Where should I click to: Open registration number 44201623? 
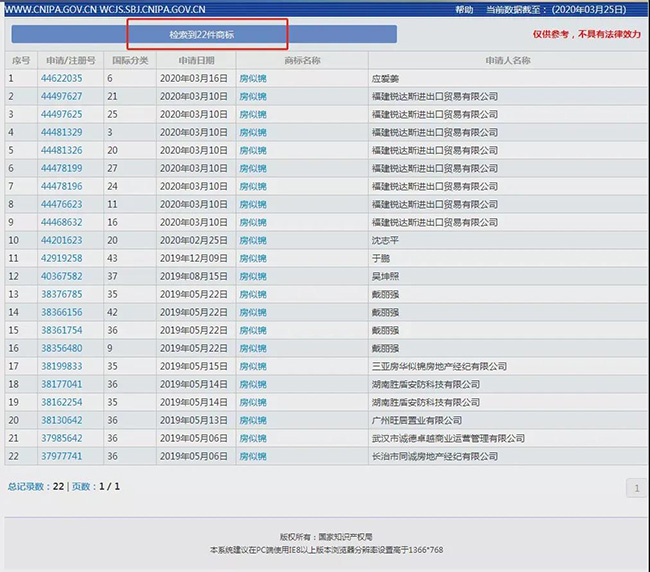(x=61, y=240)
